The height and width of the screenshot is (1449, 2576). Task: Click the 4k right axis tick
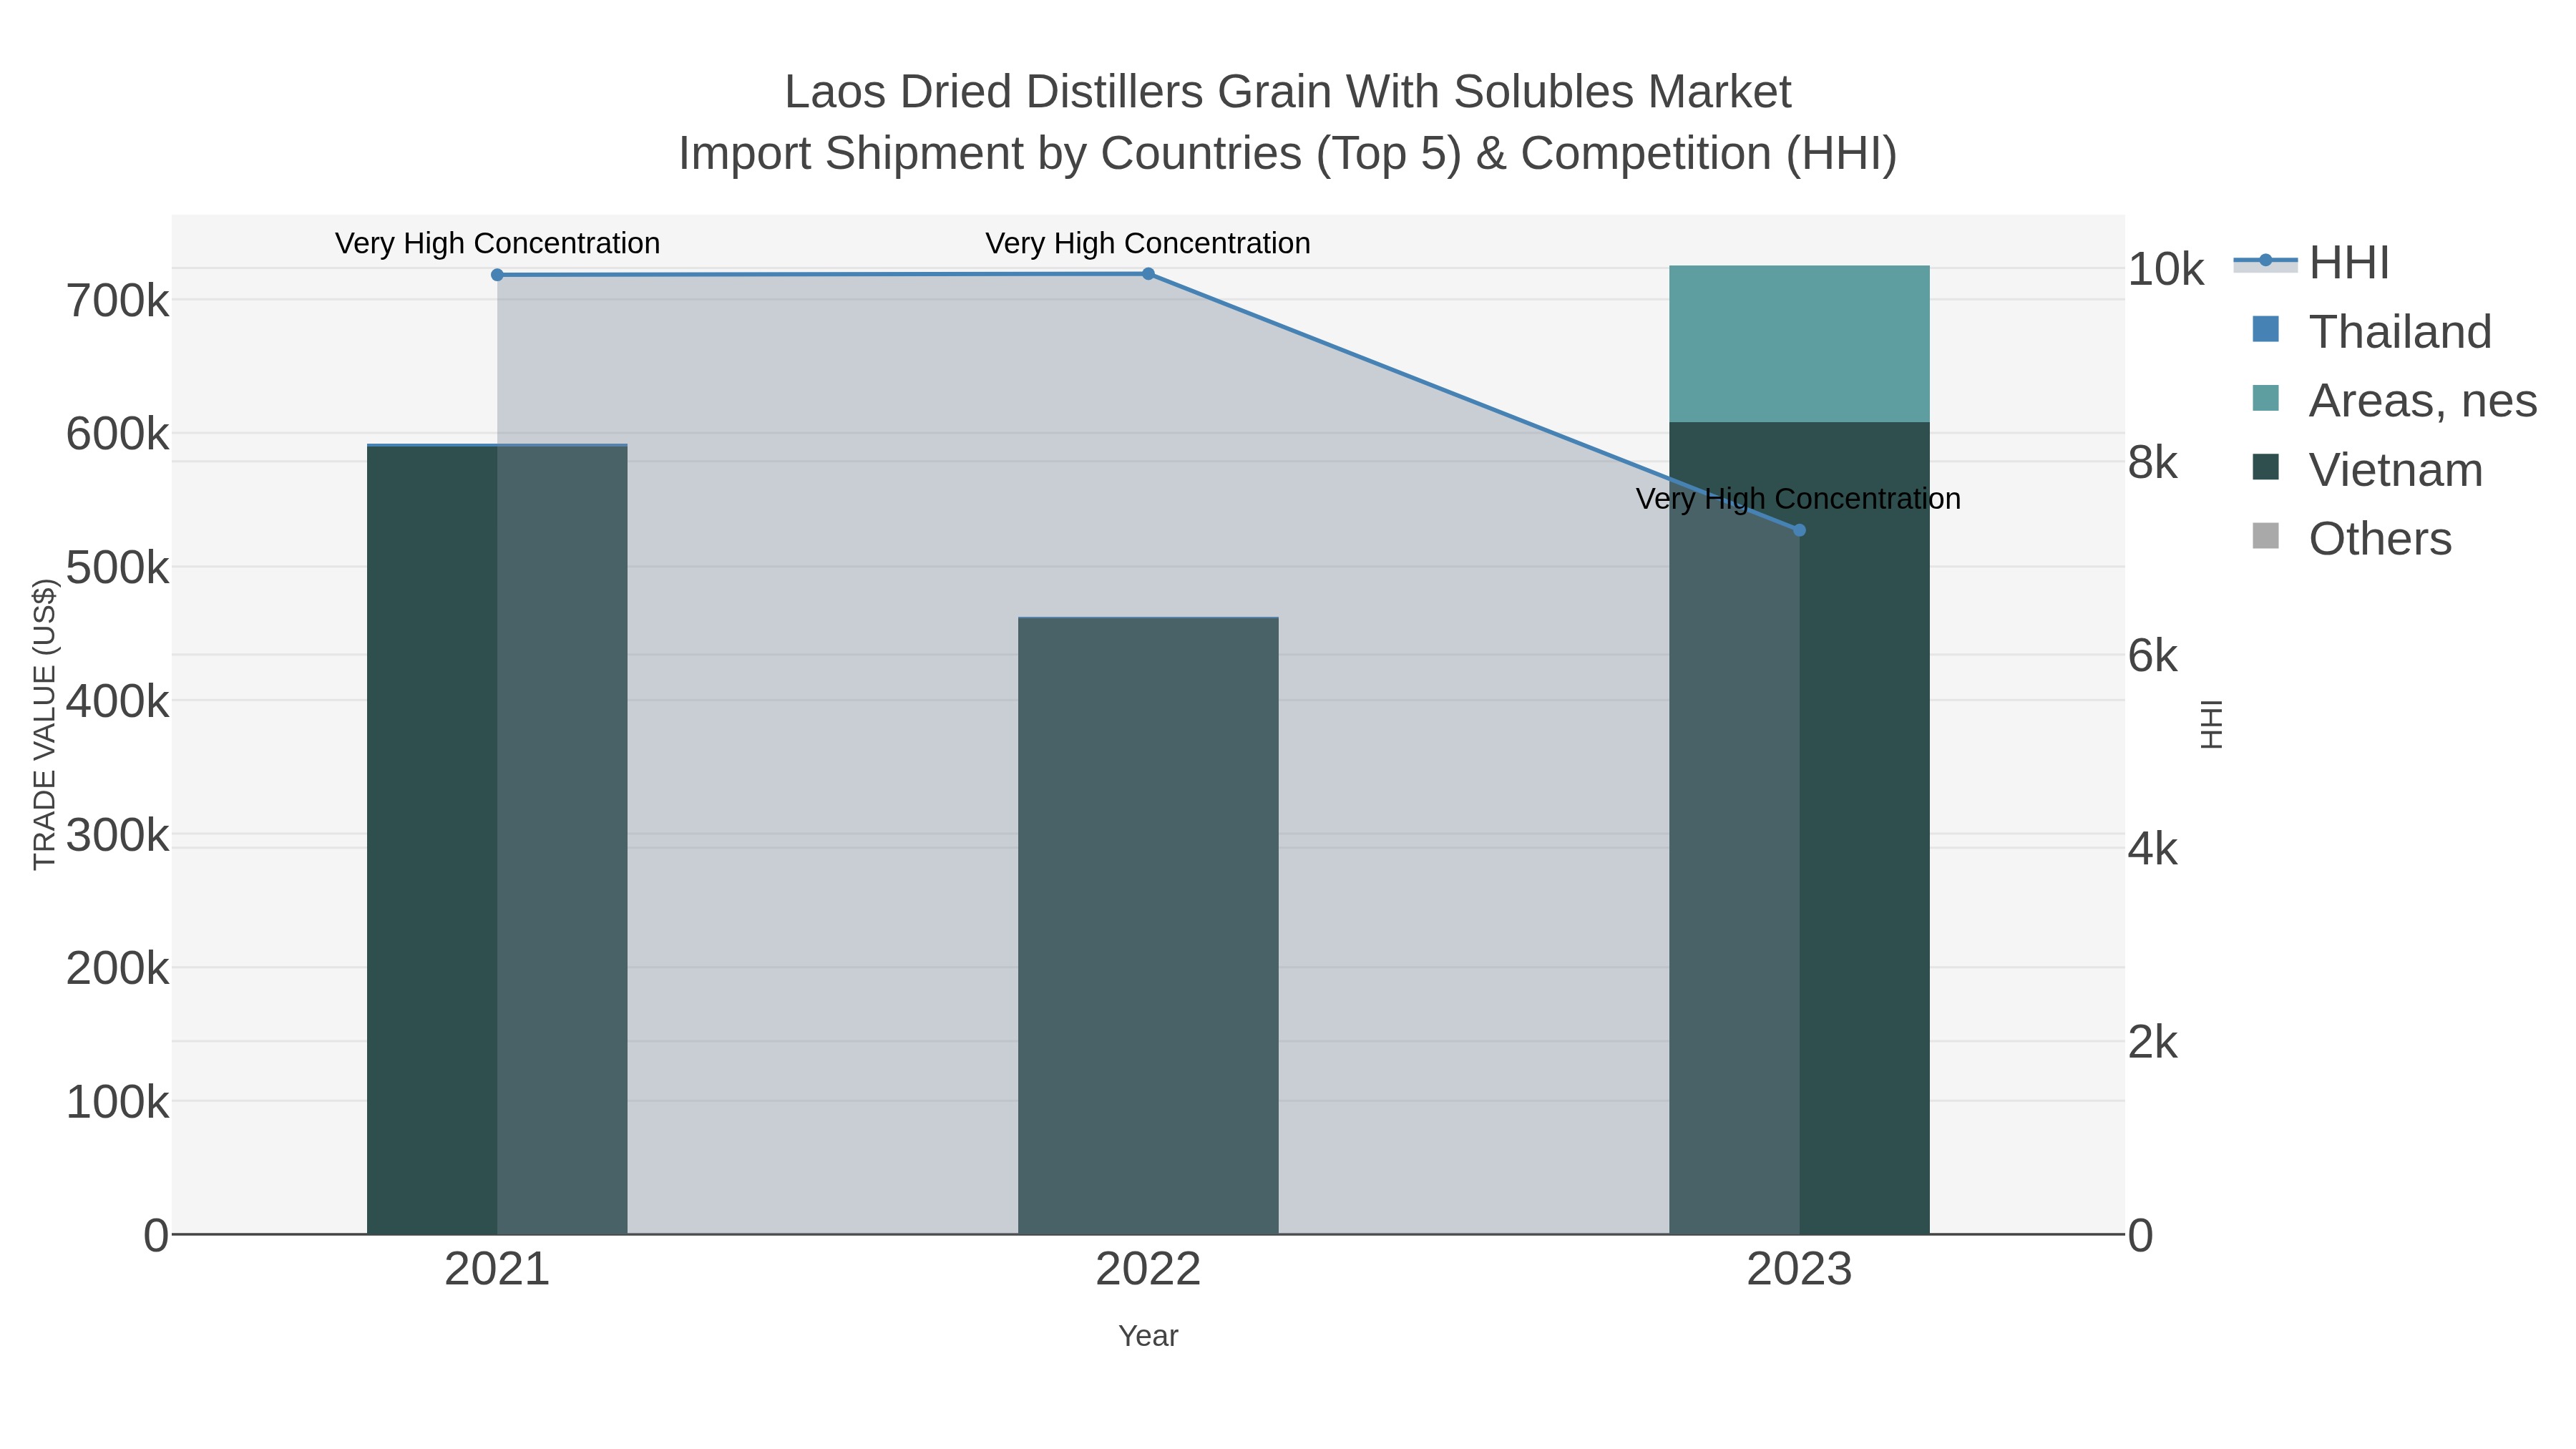2153,849
